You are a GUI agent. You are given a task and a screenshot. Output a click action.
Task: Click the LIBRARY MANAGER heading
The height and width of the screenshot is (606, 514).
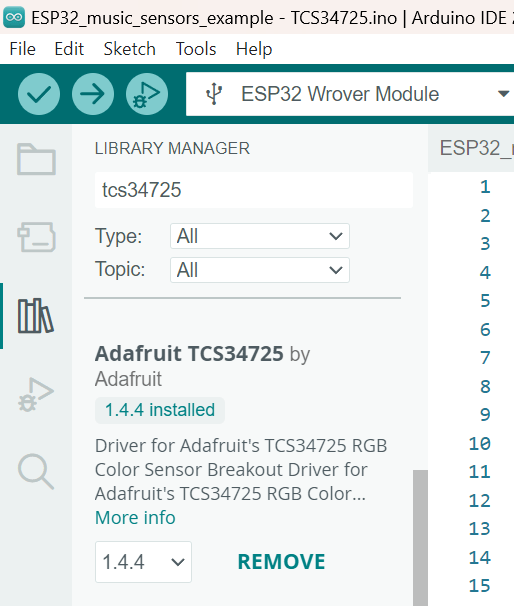pyautogui.click(x=172, y=148)
